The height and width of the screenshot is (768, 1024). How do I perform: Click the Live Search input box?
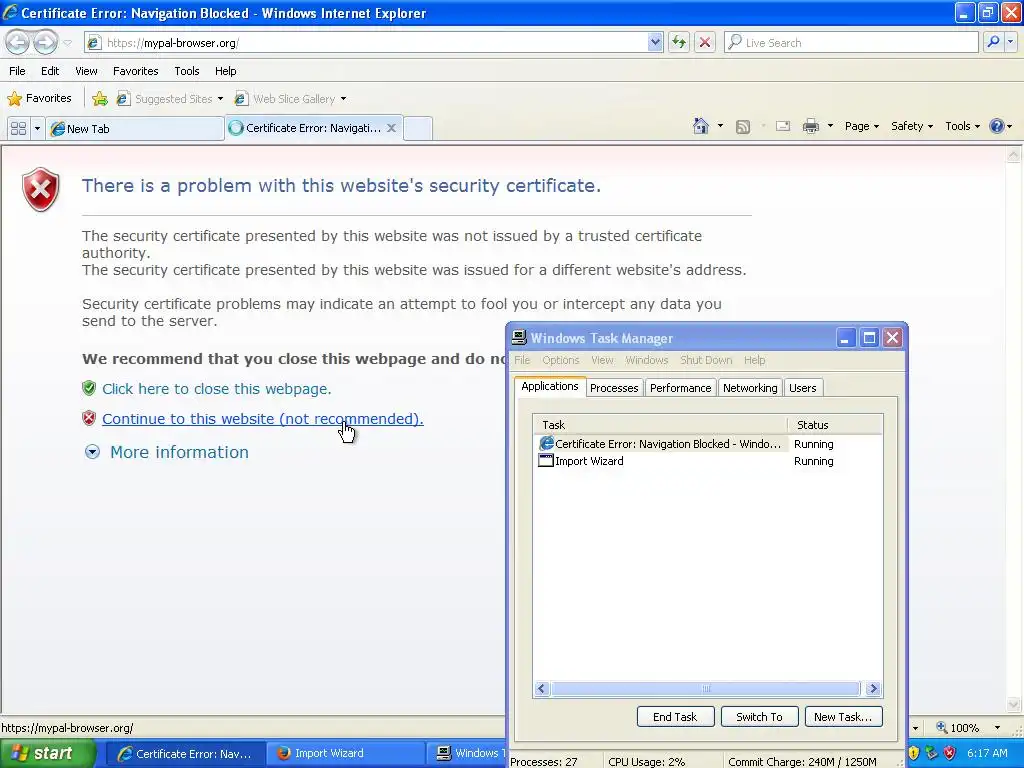click(x=852, y=42)
